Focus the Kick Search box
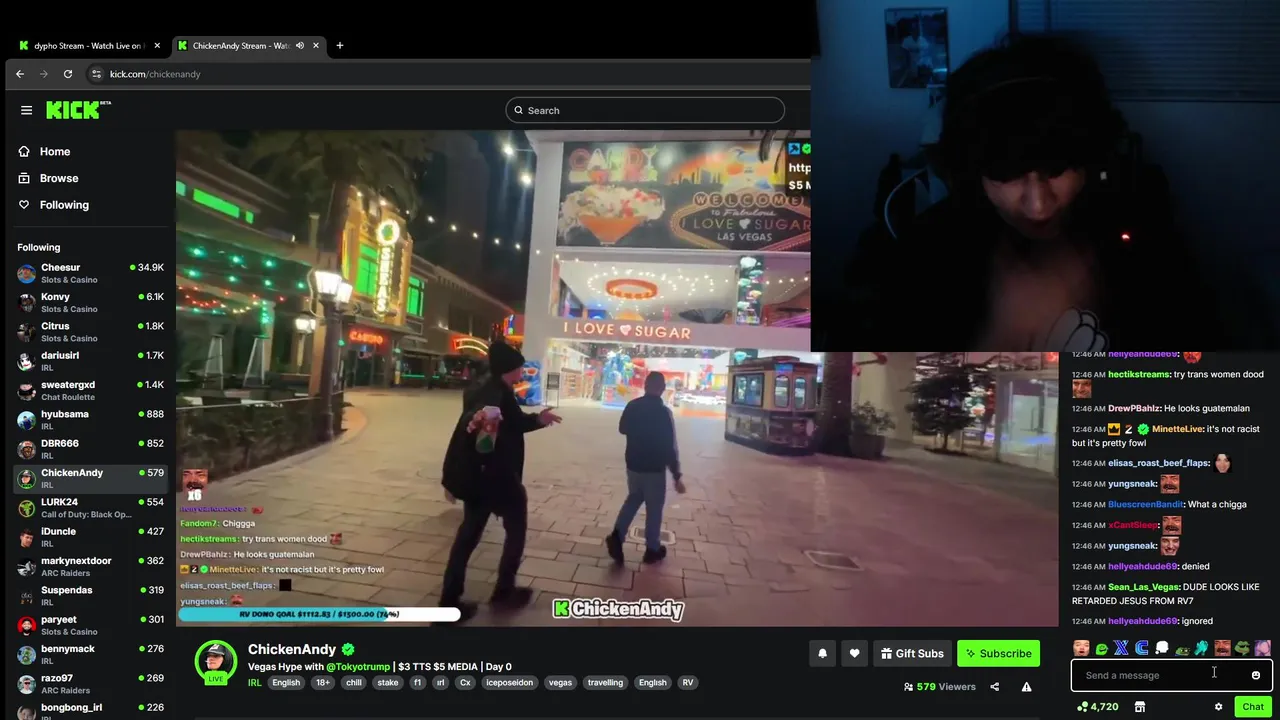This screenshot has height=720, width=1280. click(x=645, y=110)
